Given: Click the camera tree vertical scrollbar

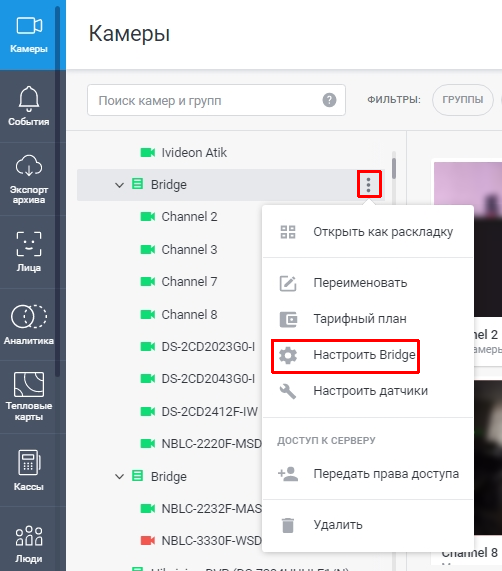Looking at the screenshot, I should (x=394, y=168).
